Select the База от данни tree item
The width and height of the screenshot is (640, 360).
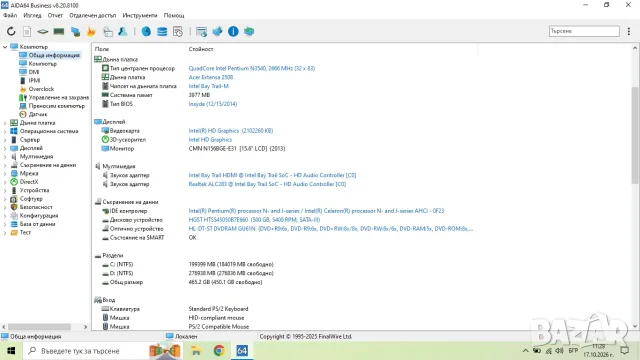click(x=38, y=224)
